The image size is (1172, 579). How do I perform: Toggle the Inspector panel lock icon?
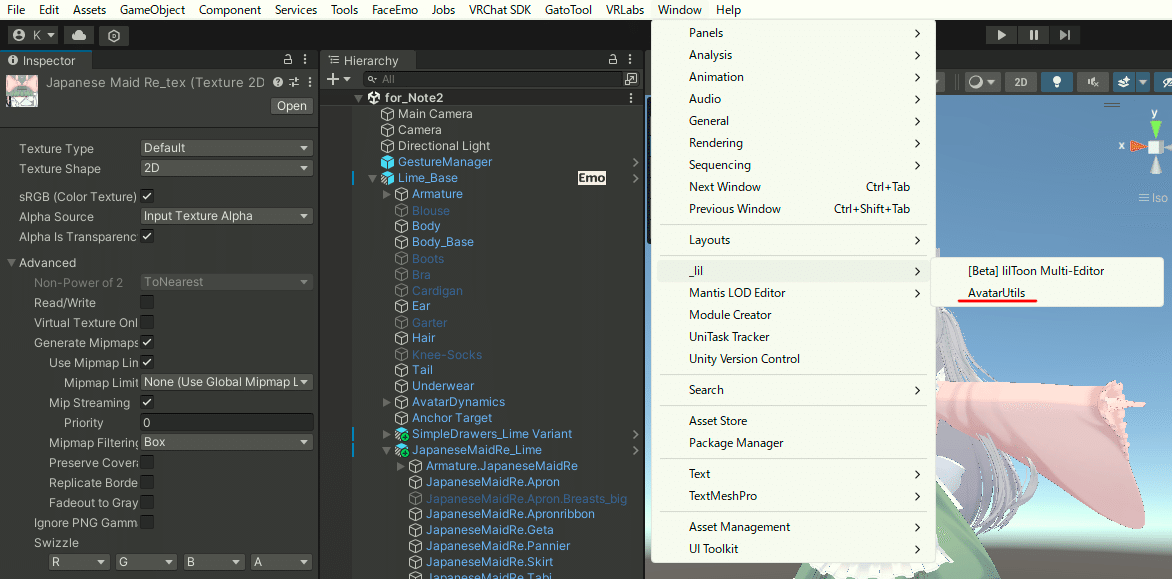click(x=288, y=60)
